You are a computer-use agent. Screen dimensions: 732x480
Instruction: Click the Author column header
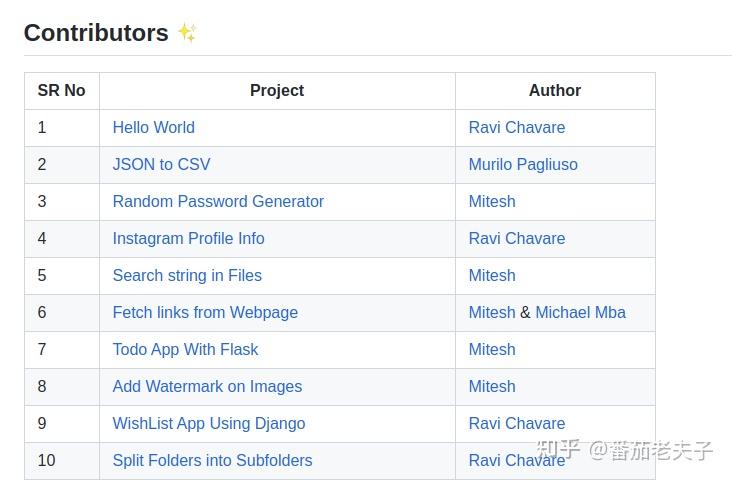click(555, 90)
